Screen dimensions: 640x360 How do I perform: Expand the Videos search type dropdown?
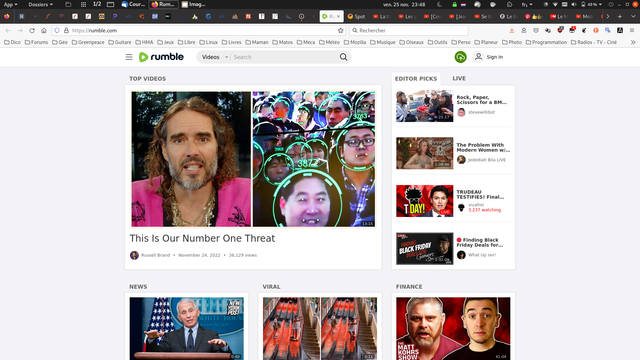(214, 57)
